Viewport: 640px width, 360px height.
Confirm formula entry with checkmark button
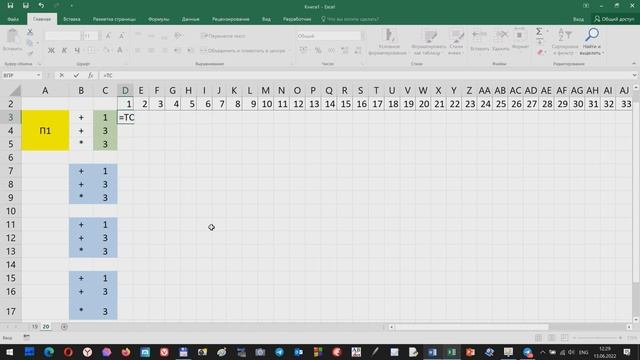pyautogui.click(x=76, y=76)
